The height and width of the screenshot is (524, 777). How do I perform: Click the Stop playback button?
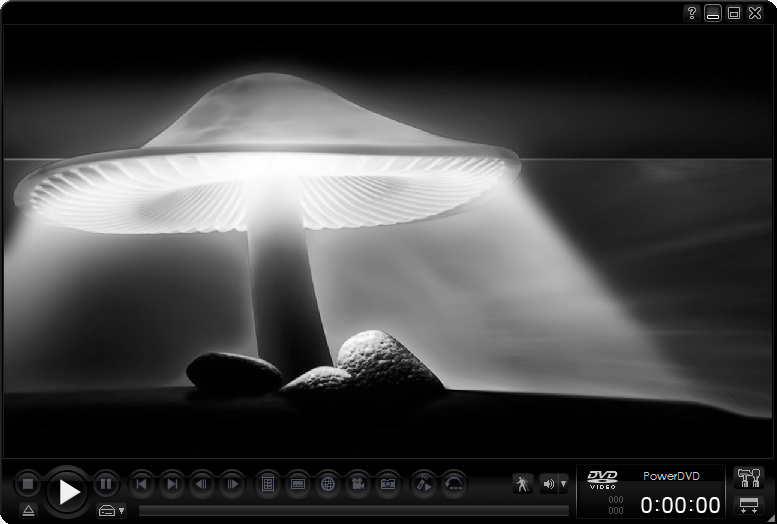pyautogui.click(x=28, y=484)
